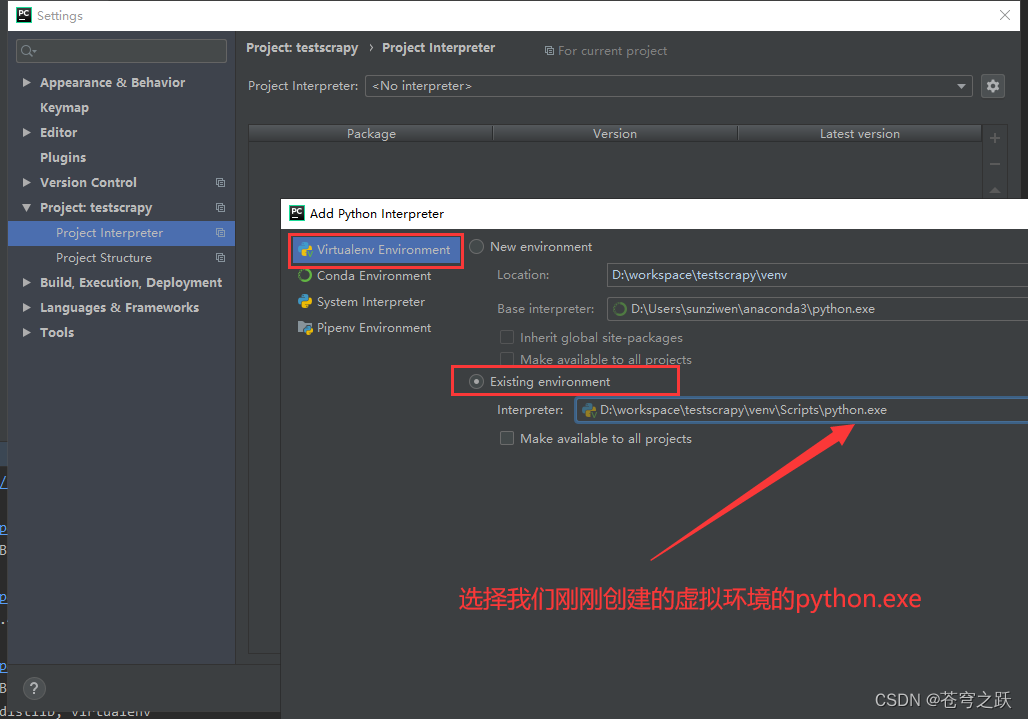Select Project Interpreter in the settings tree
Image resolution: width=1028 pixels, height=719 pixels.
tap(121, 233)
